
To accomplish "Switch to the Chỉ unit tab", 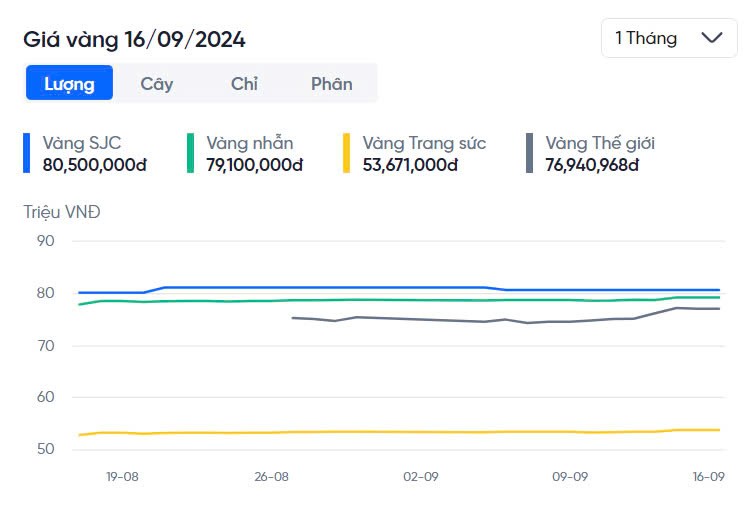I will click(x=244, y=83).
